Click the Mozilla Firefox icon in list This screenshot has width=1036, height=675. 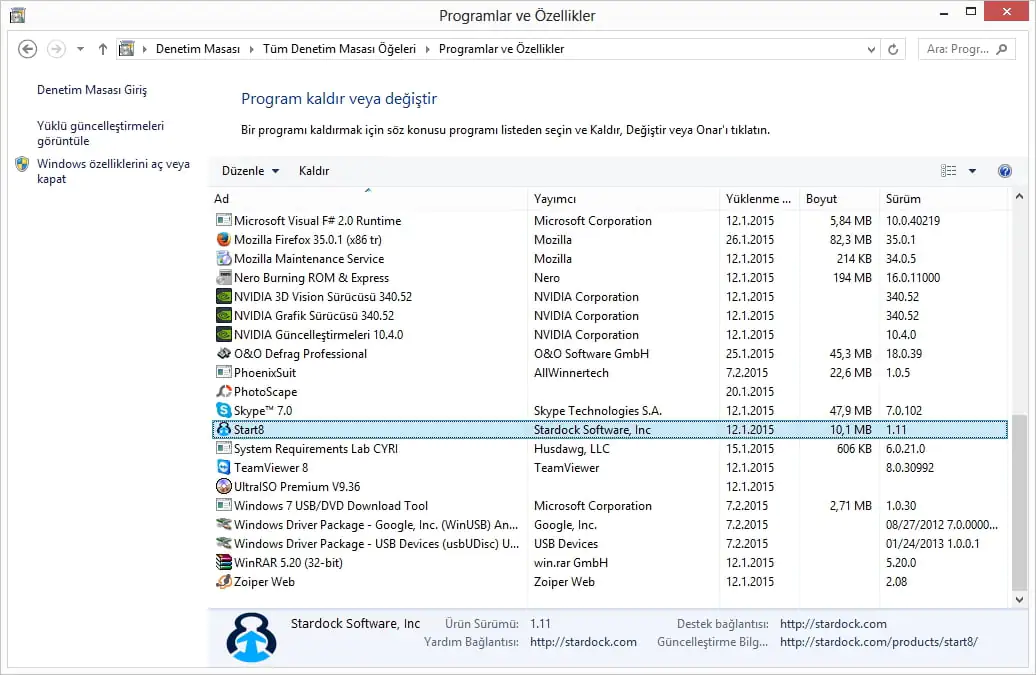tap(224, 240)
